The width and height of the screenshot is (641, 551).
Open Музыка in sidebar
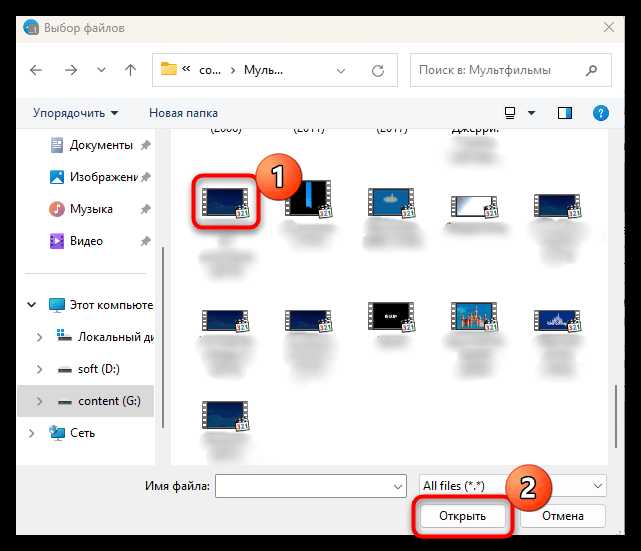(x=81, y=209)
